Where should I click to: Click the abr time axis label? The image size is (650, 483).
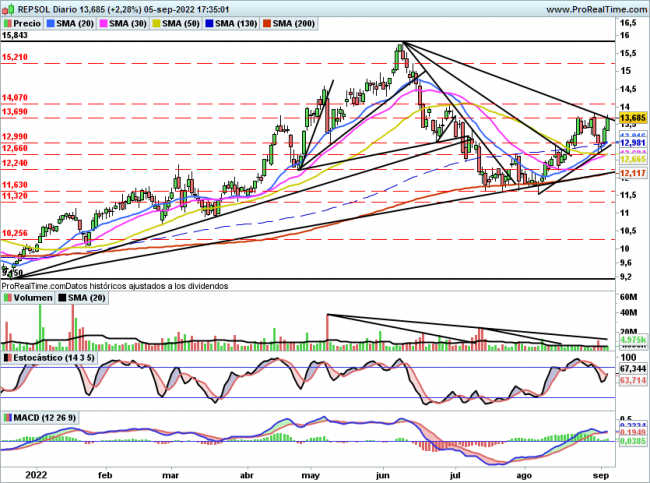247,475
